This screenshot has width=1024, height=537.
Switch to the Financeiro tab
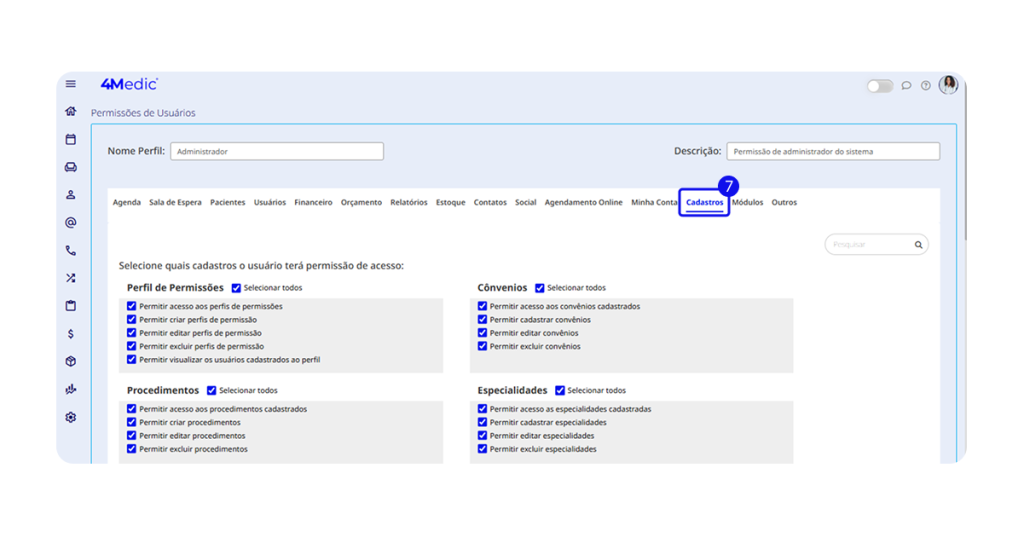(313, 203)
